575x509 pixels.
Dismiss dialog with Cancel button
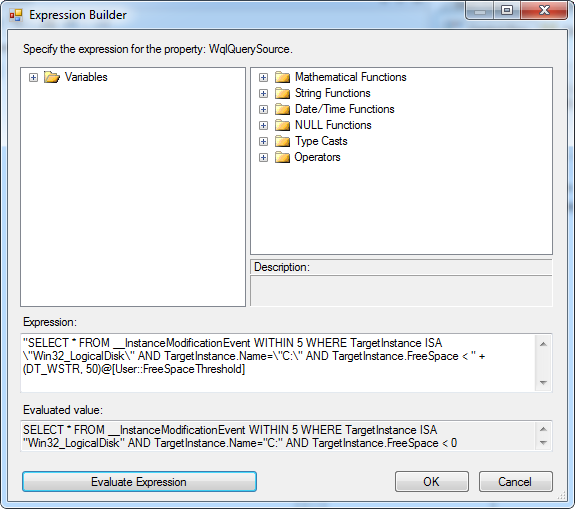pyautogui.click(x=515, y=481)
